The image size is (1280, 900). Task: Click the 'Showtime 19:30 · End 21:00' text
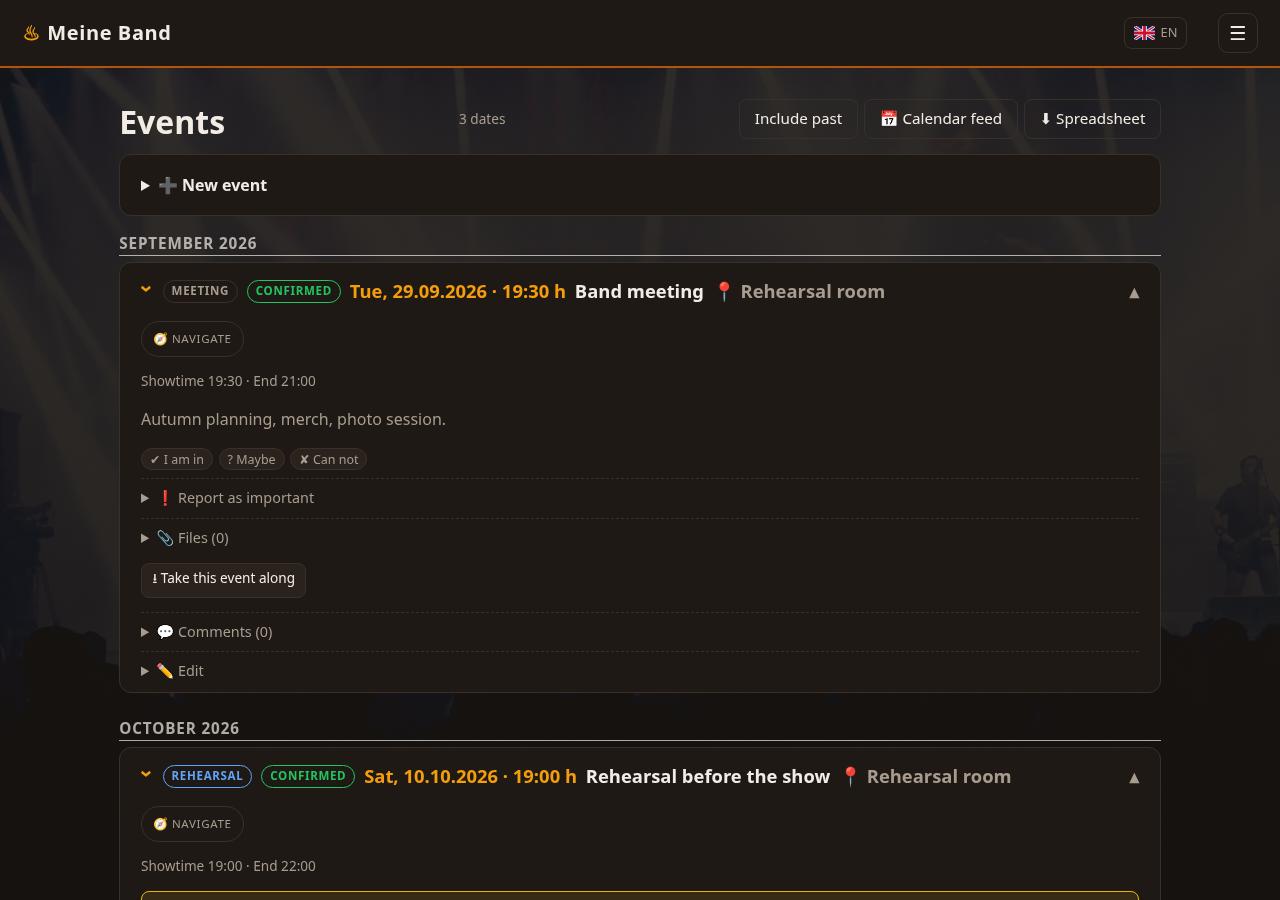228,381
